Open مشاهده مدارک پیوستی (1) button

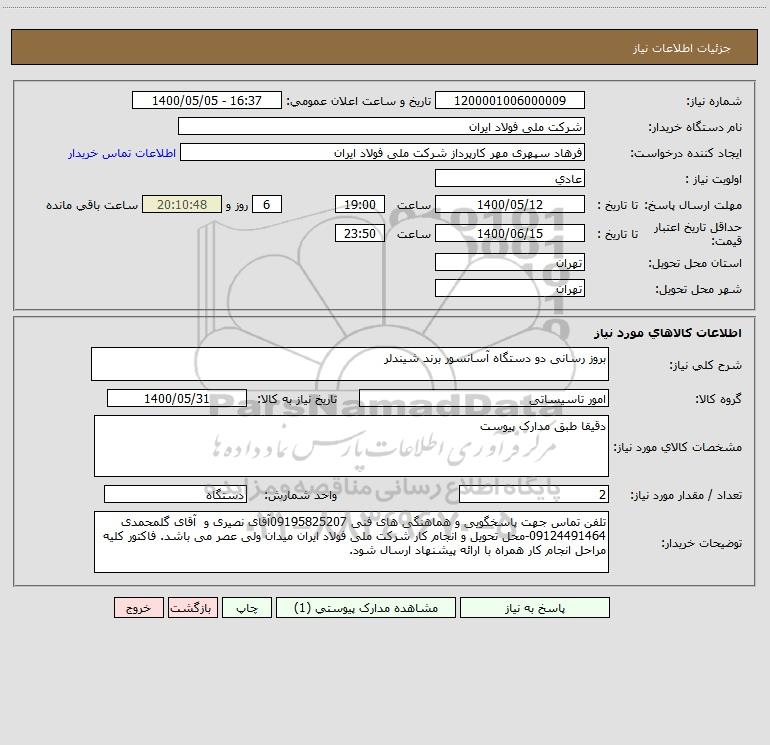(x=366, y=608)
